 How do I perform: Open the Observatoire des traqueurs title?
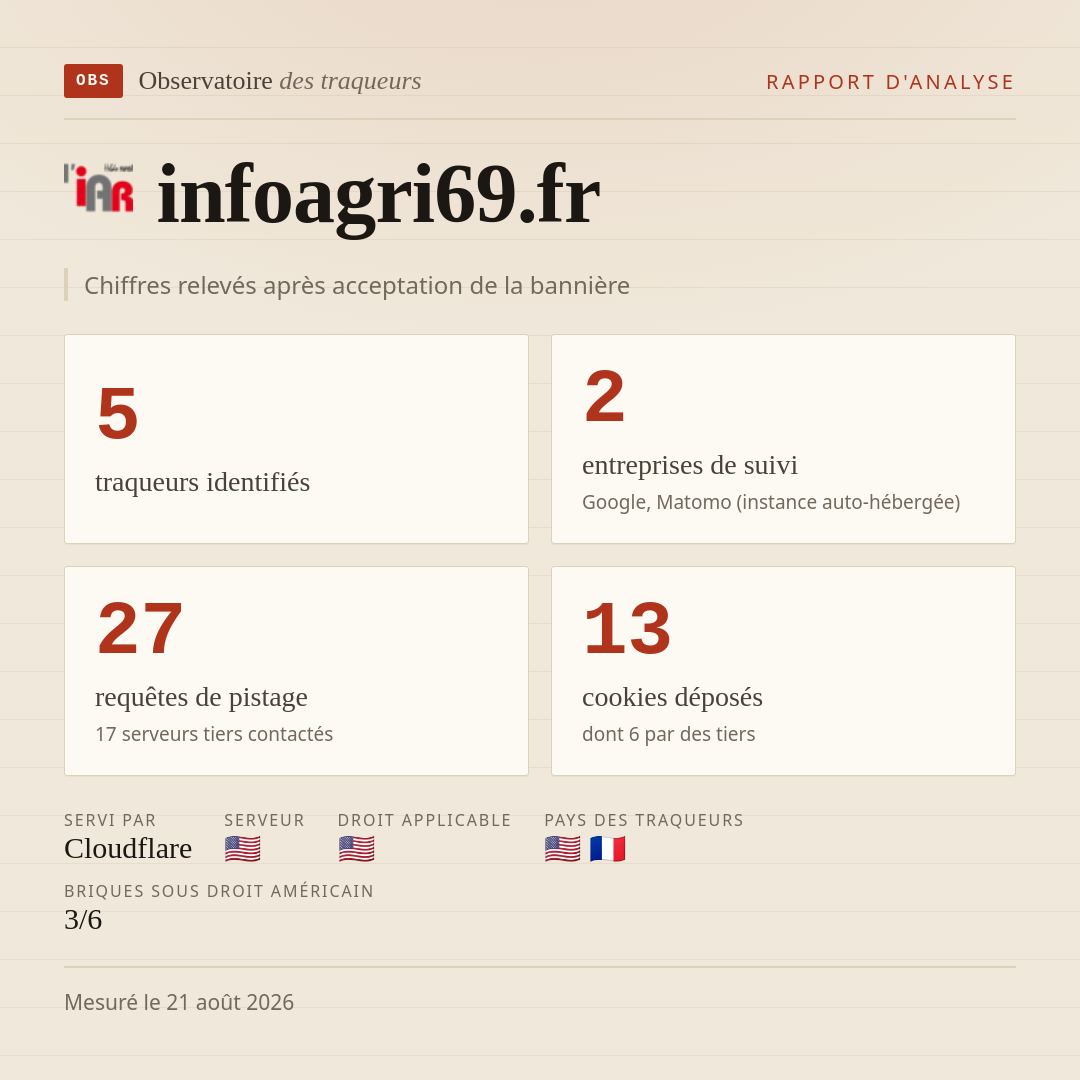tap(280, 81)
